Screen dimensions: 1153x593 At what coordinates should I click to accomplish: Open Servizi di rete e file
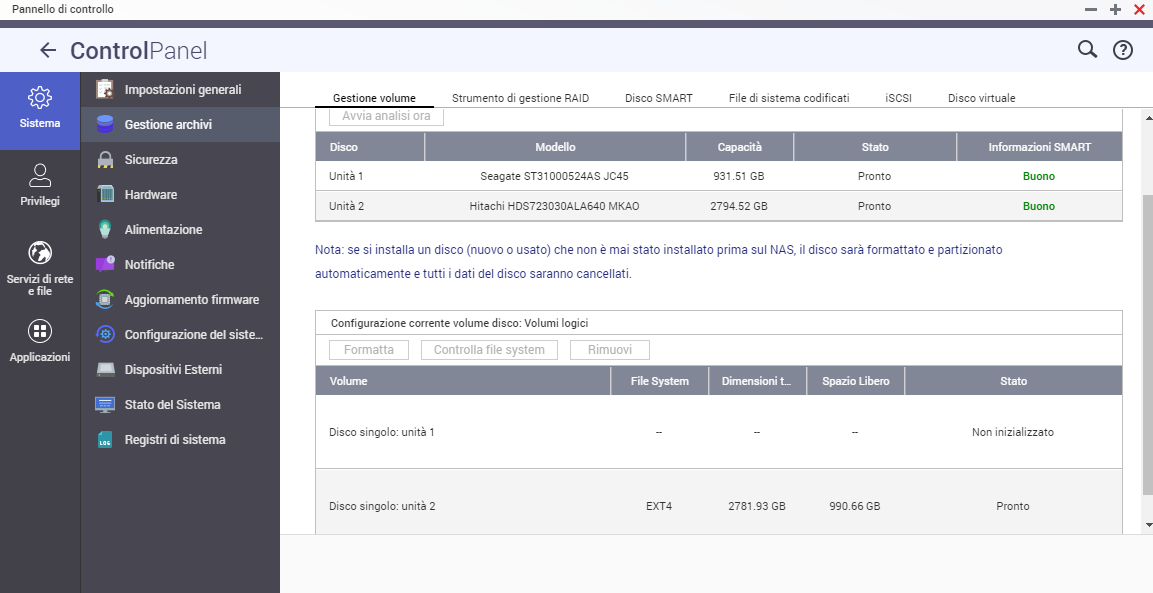click(x=40, y=253)
